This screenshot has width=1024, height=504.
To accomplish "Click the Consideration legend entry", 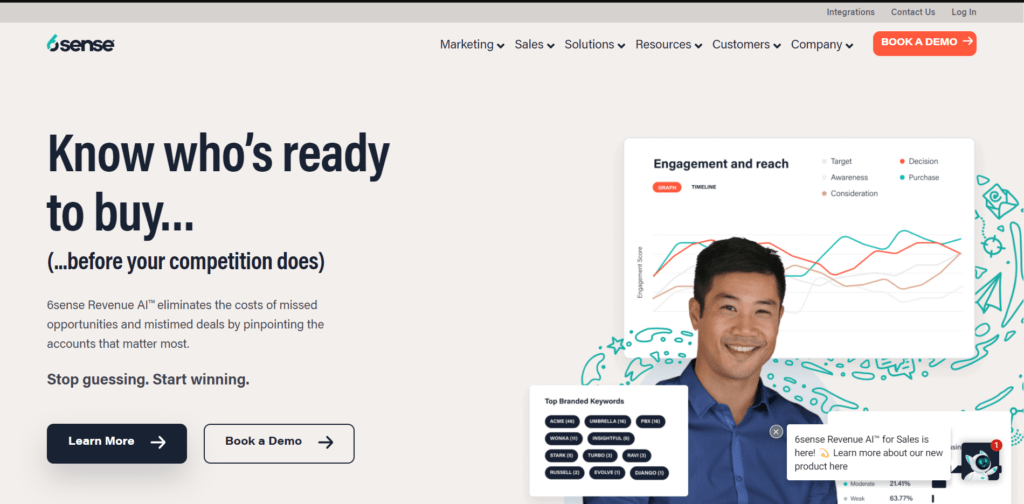I will pos(850,194).
